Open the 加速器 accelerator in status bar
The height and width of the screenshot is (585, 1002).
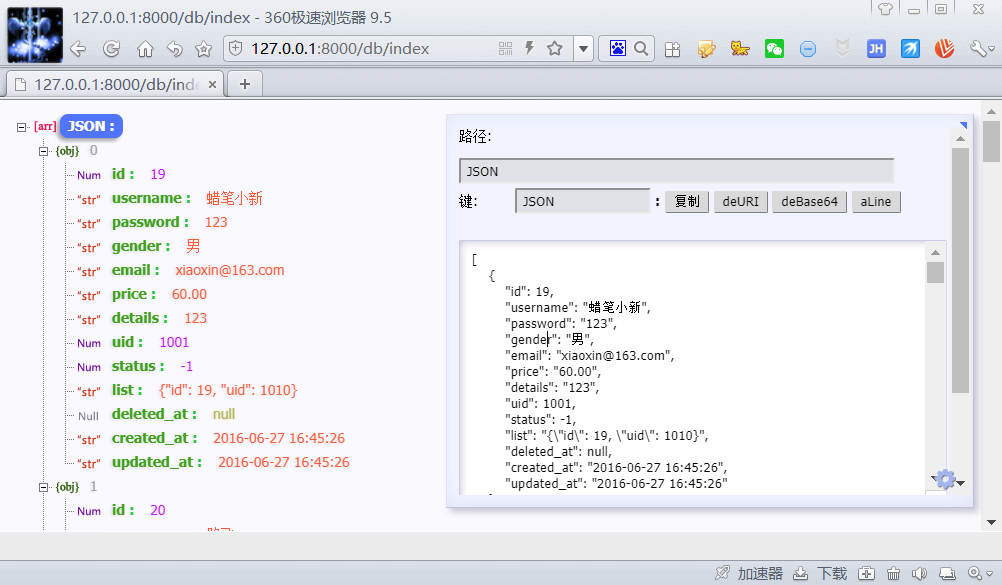(x=749, y=573)
